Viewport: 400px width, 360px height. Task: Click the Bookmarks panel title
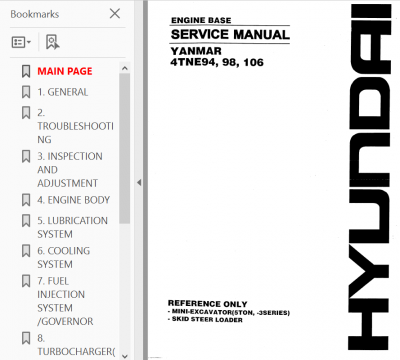point(35,14)
